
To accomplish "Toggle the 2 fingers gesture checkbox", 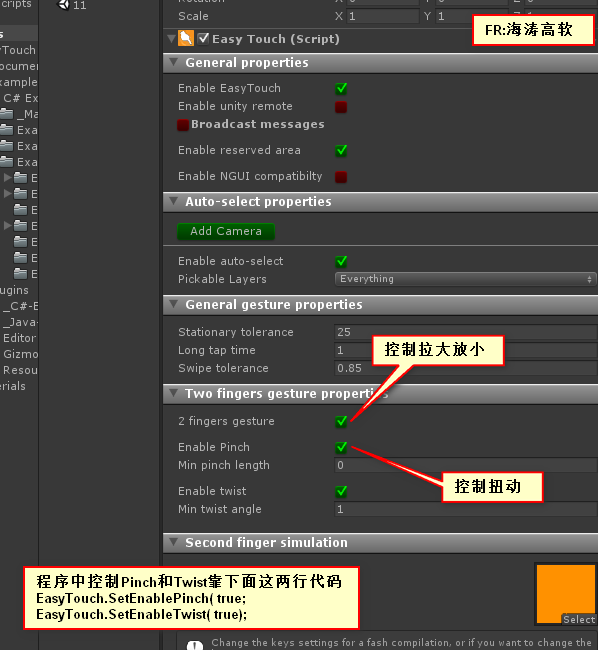I will [x=341, y=421].
